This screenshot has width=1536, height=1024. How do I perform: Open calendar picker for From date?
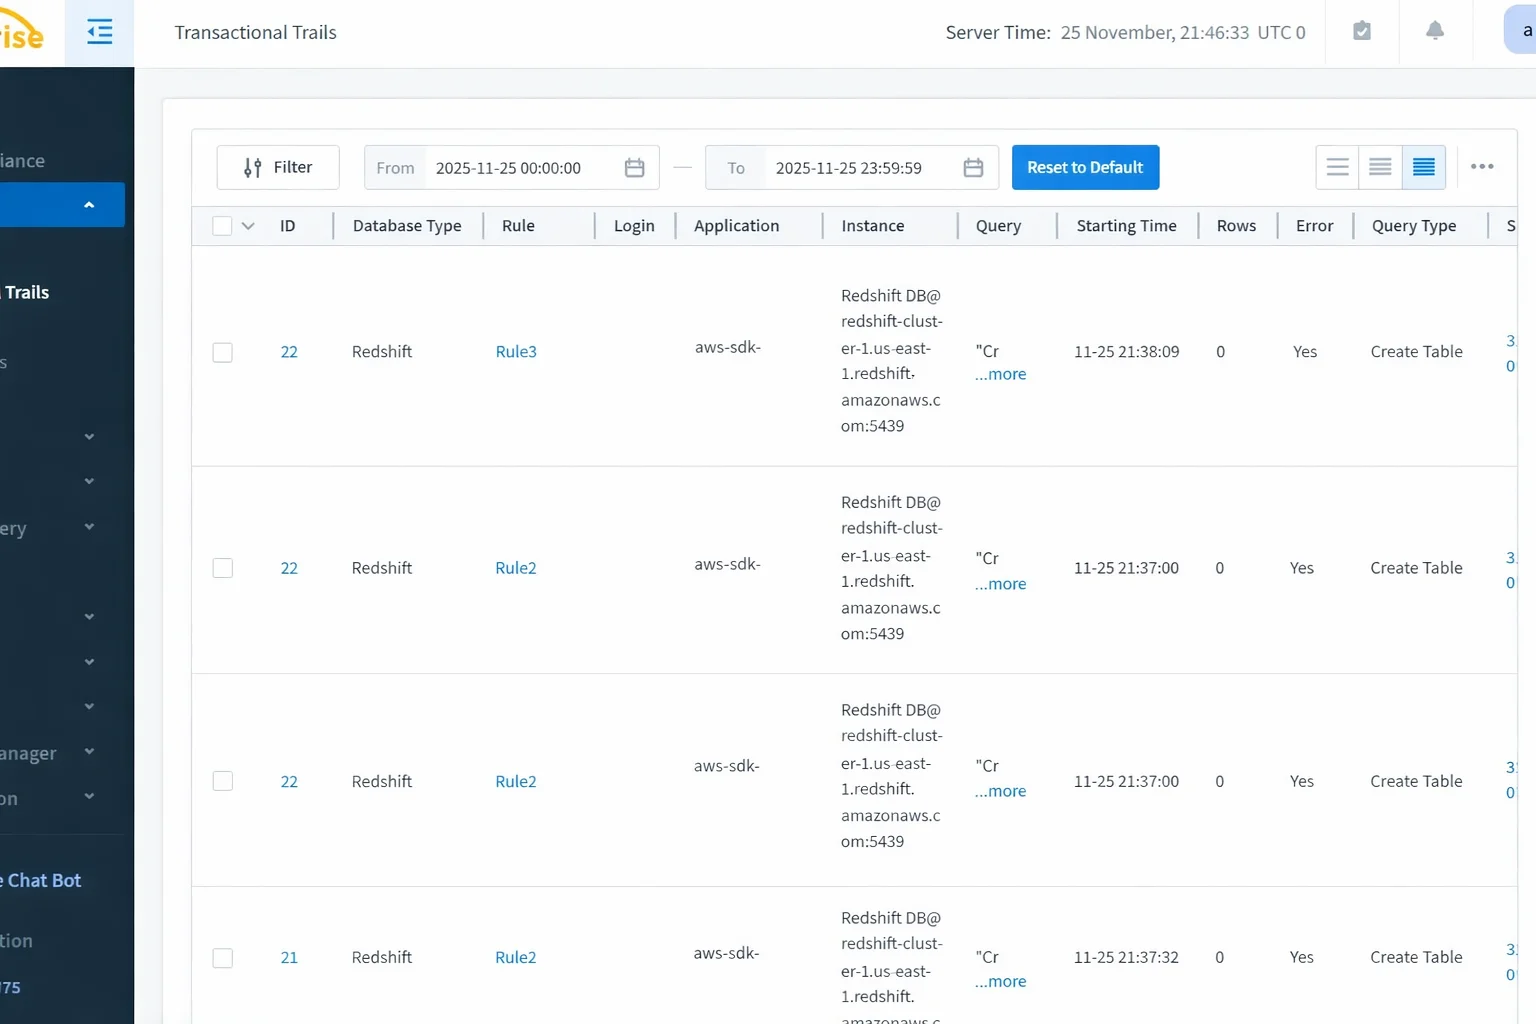coord(634,168)
